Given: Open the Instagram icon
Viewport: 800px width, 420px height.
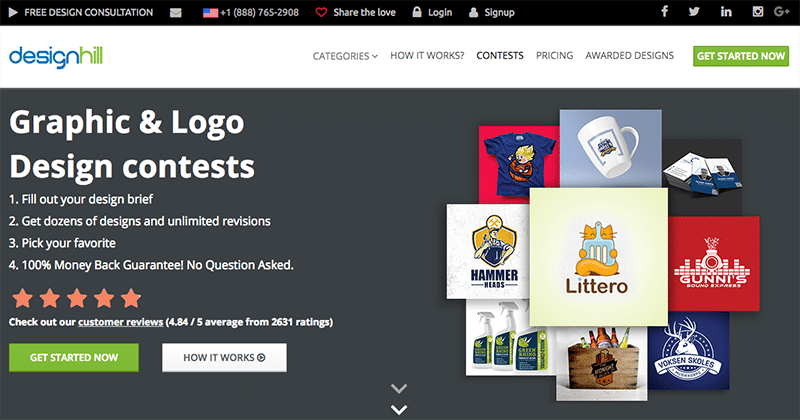Looking at the screenshot, I should click(x=758, y=11).
